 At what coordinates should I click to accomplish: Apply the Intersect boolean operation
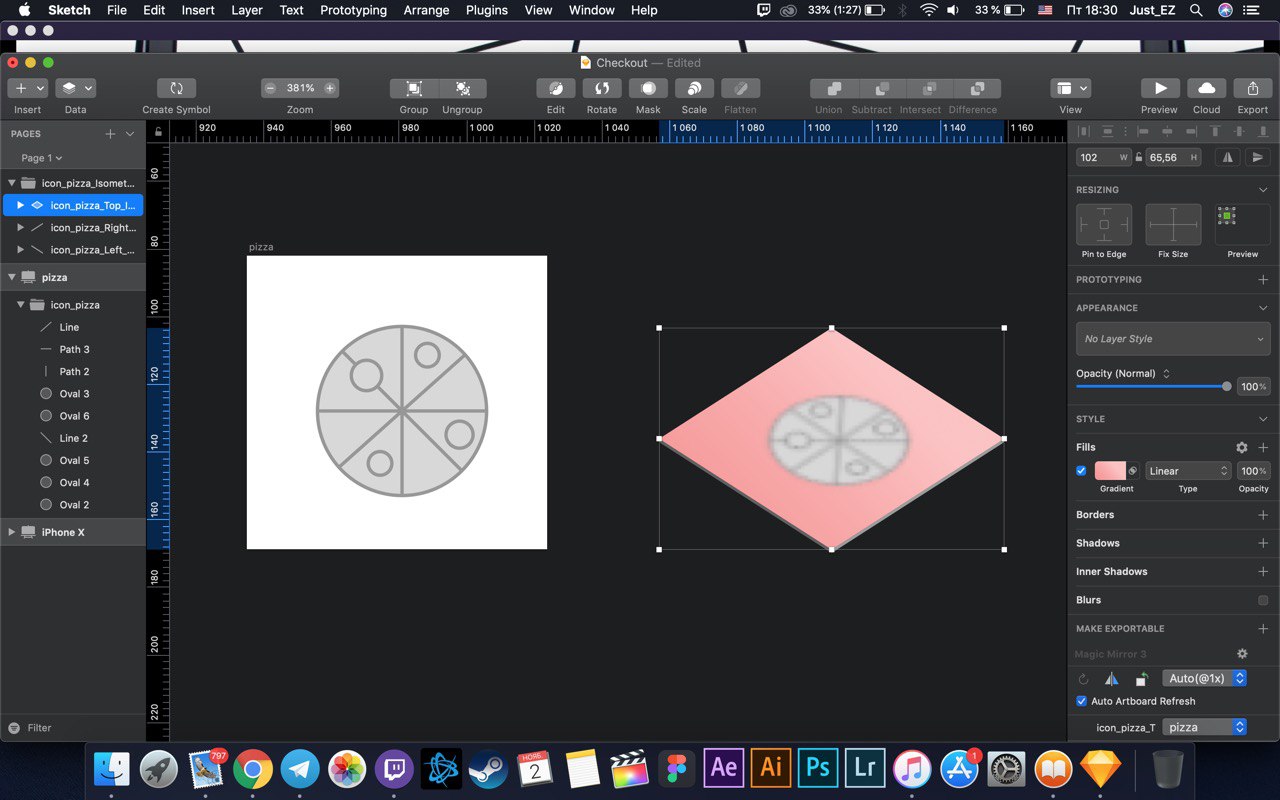pos(930,88)
